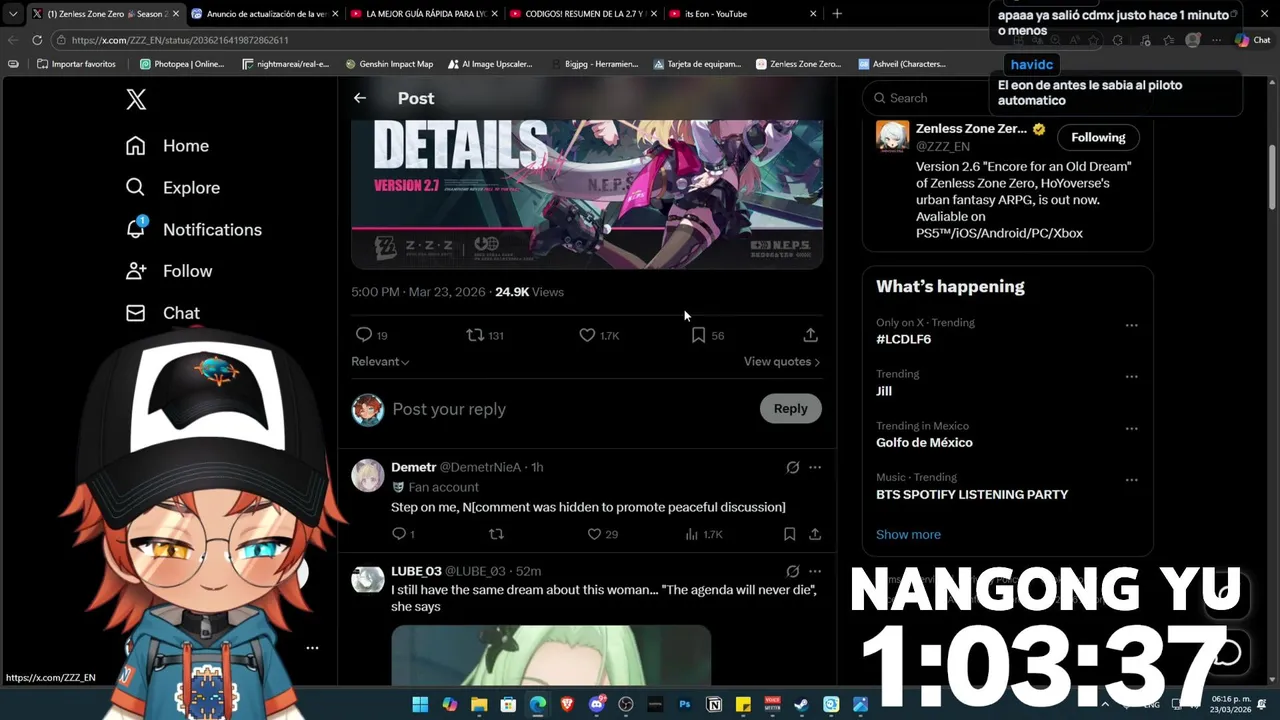Click the Grok icon on Demetr's reply
Screen dimensions: 1280x720
(793, 467)
